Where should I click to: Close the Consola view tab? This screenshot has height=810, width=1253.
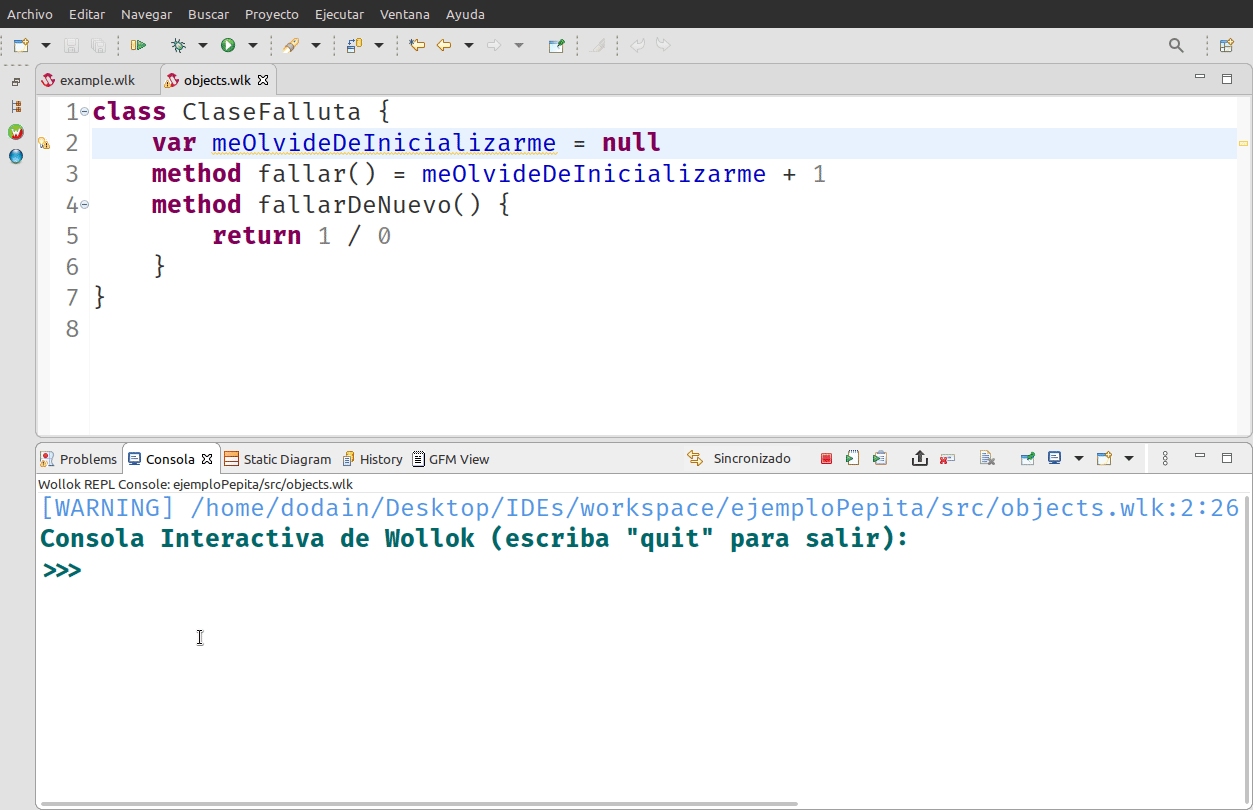(207, 459)
